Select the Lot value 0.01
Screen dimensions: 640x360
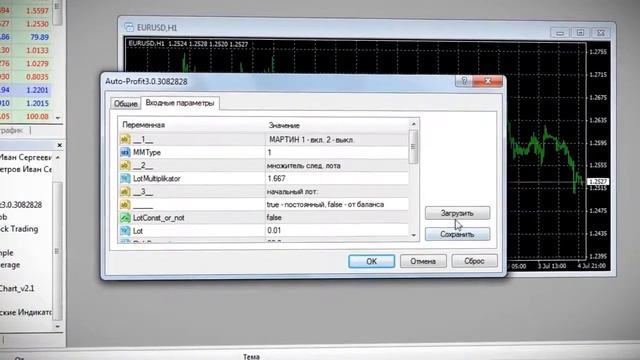tap(337, 231)
